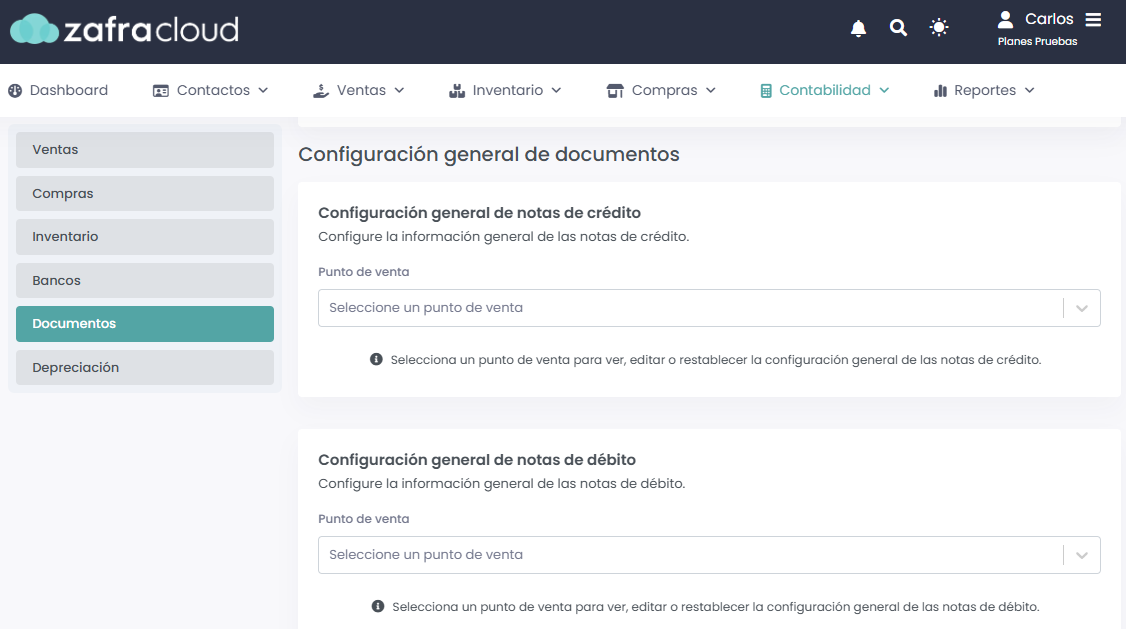The height and width of the screenshot is (629, 1126).
Task: Select Ventas in the settings sidebar
Action: point(145,150)
